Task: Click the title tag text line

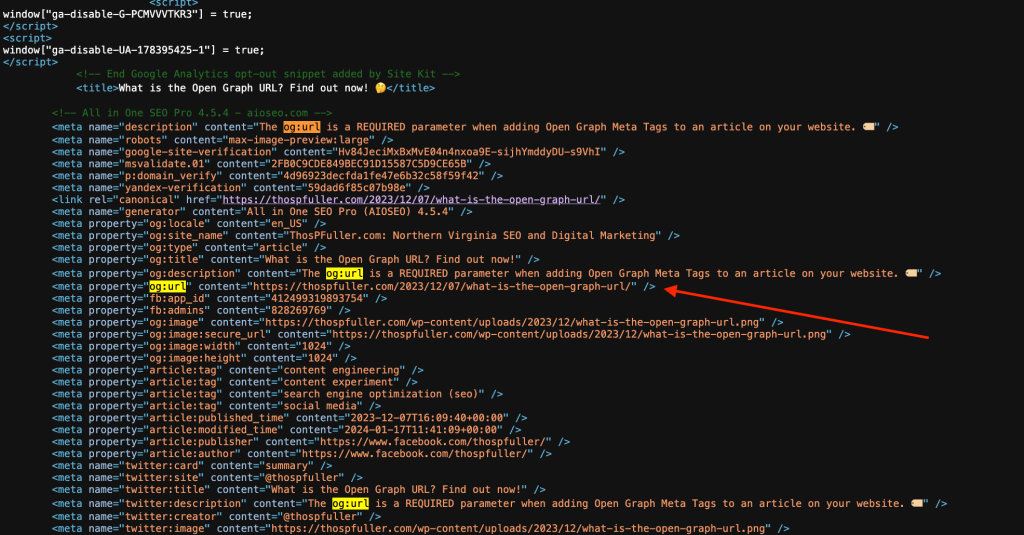Action: [255, 88]
